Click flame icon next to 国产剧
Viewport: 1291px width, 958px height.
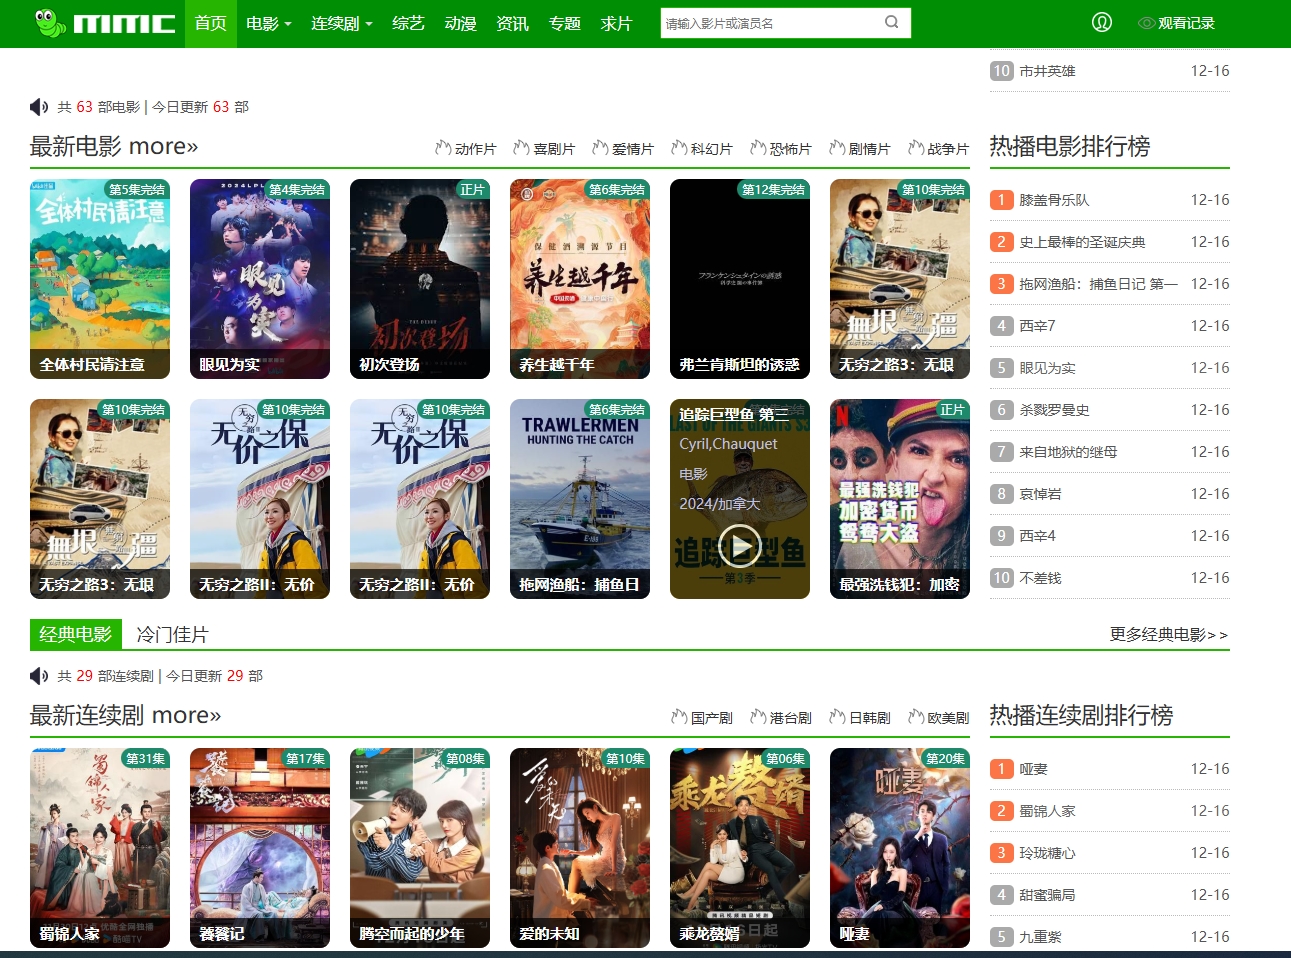coord(679,717)
